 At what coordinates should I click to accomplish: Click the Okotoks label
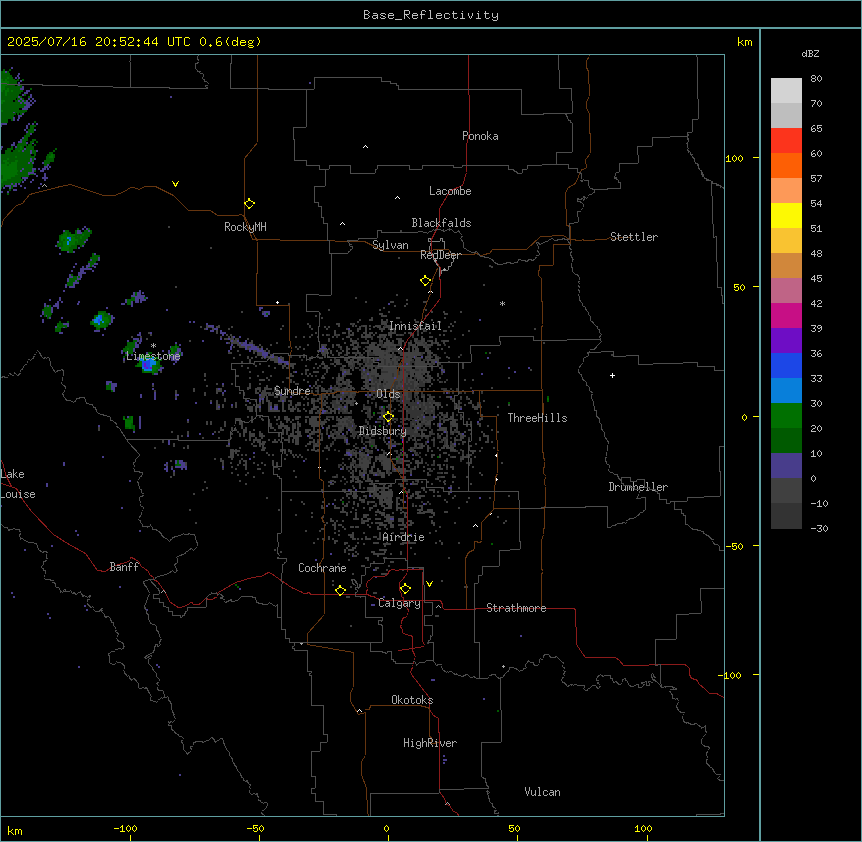click(412, 700)
